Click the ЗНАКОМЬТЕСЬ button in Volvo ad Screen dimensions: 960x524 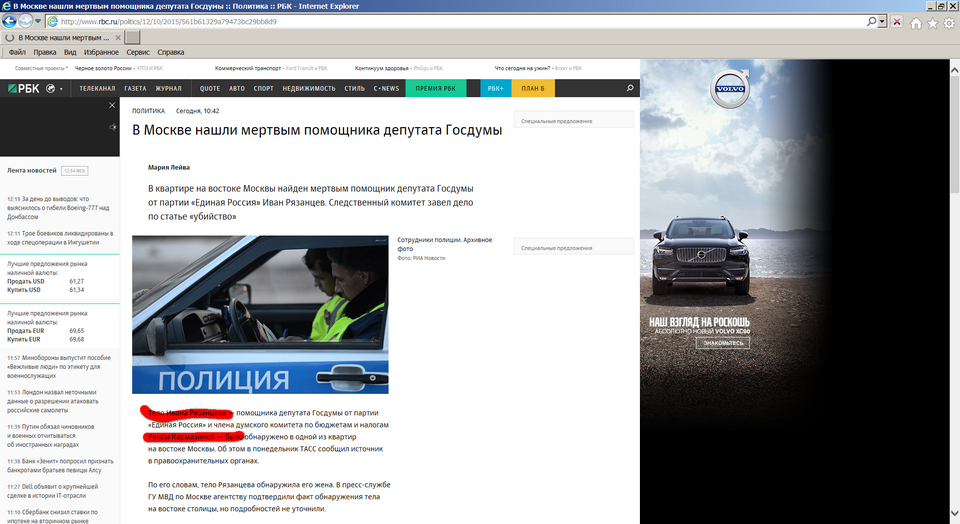click(723, 343)
